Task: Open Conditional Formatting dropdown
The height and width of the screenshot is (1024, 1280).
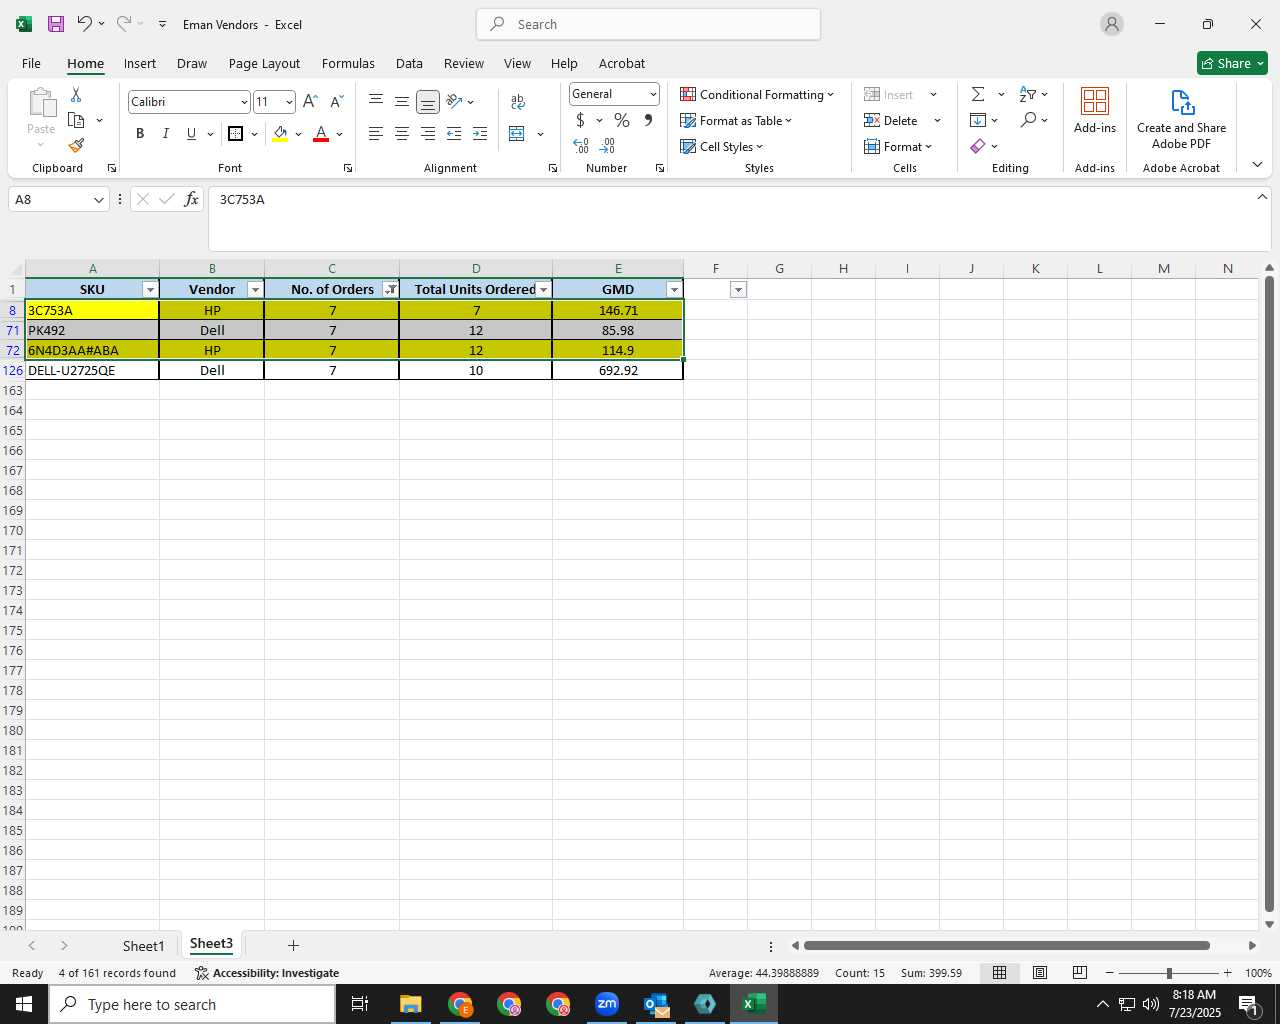Action: [757, 94]
